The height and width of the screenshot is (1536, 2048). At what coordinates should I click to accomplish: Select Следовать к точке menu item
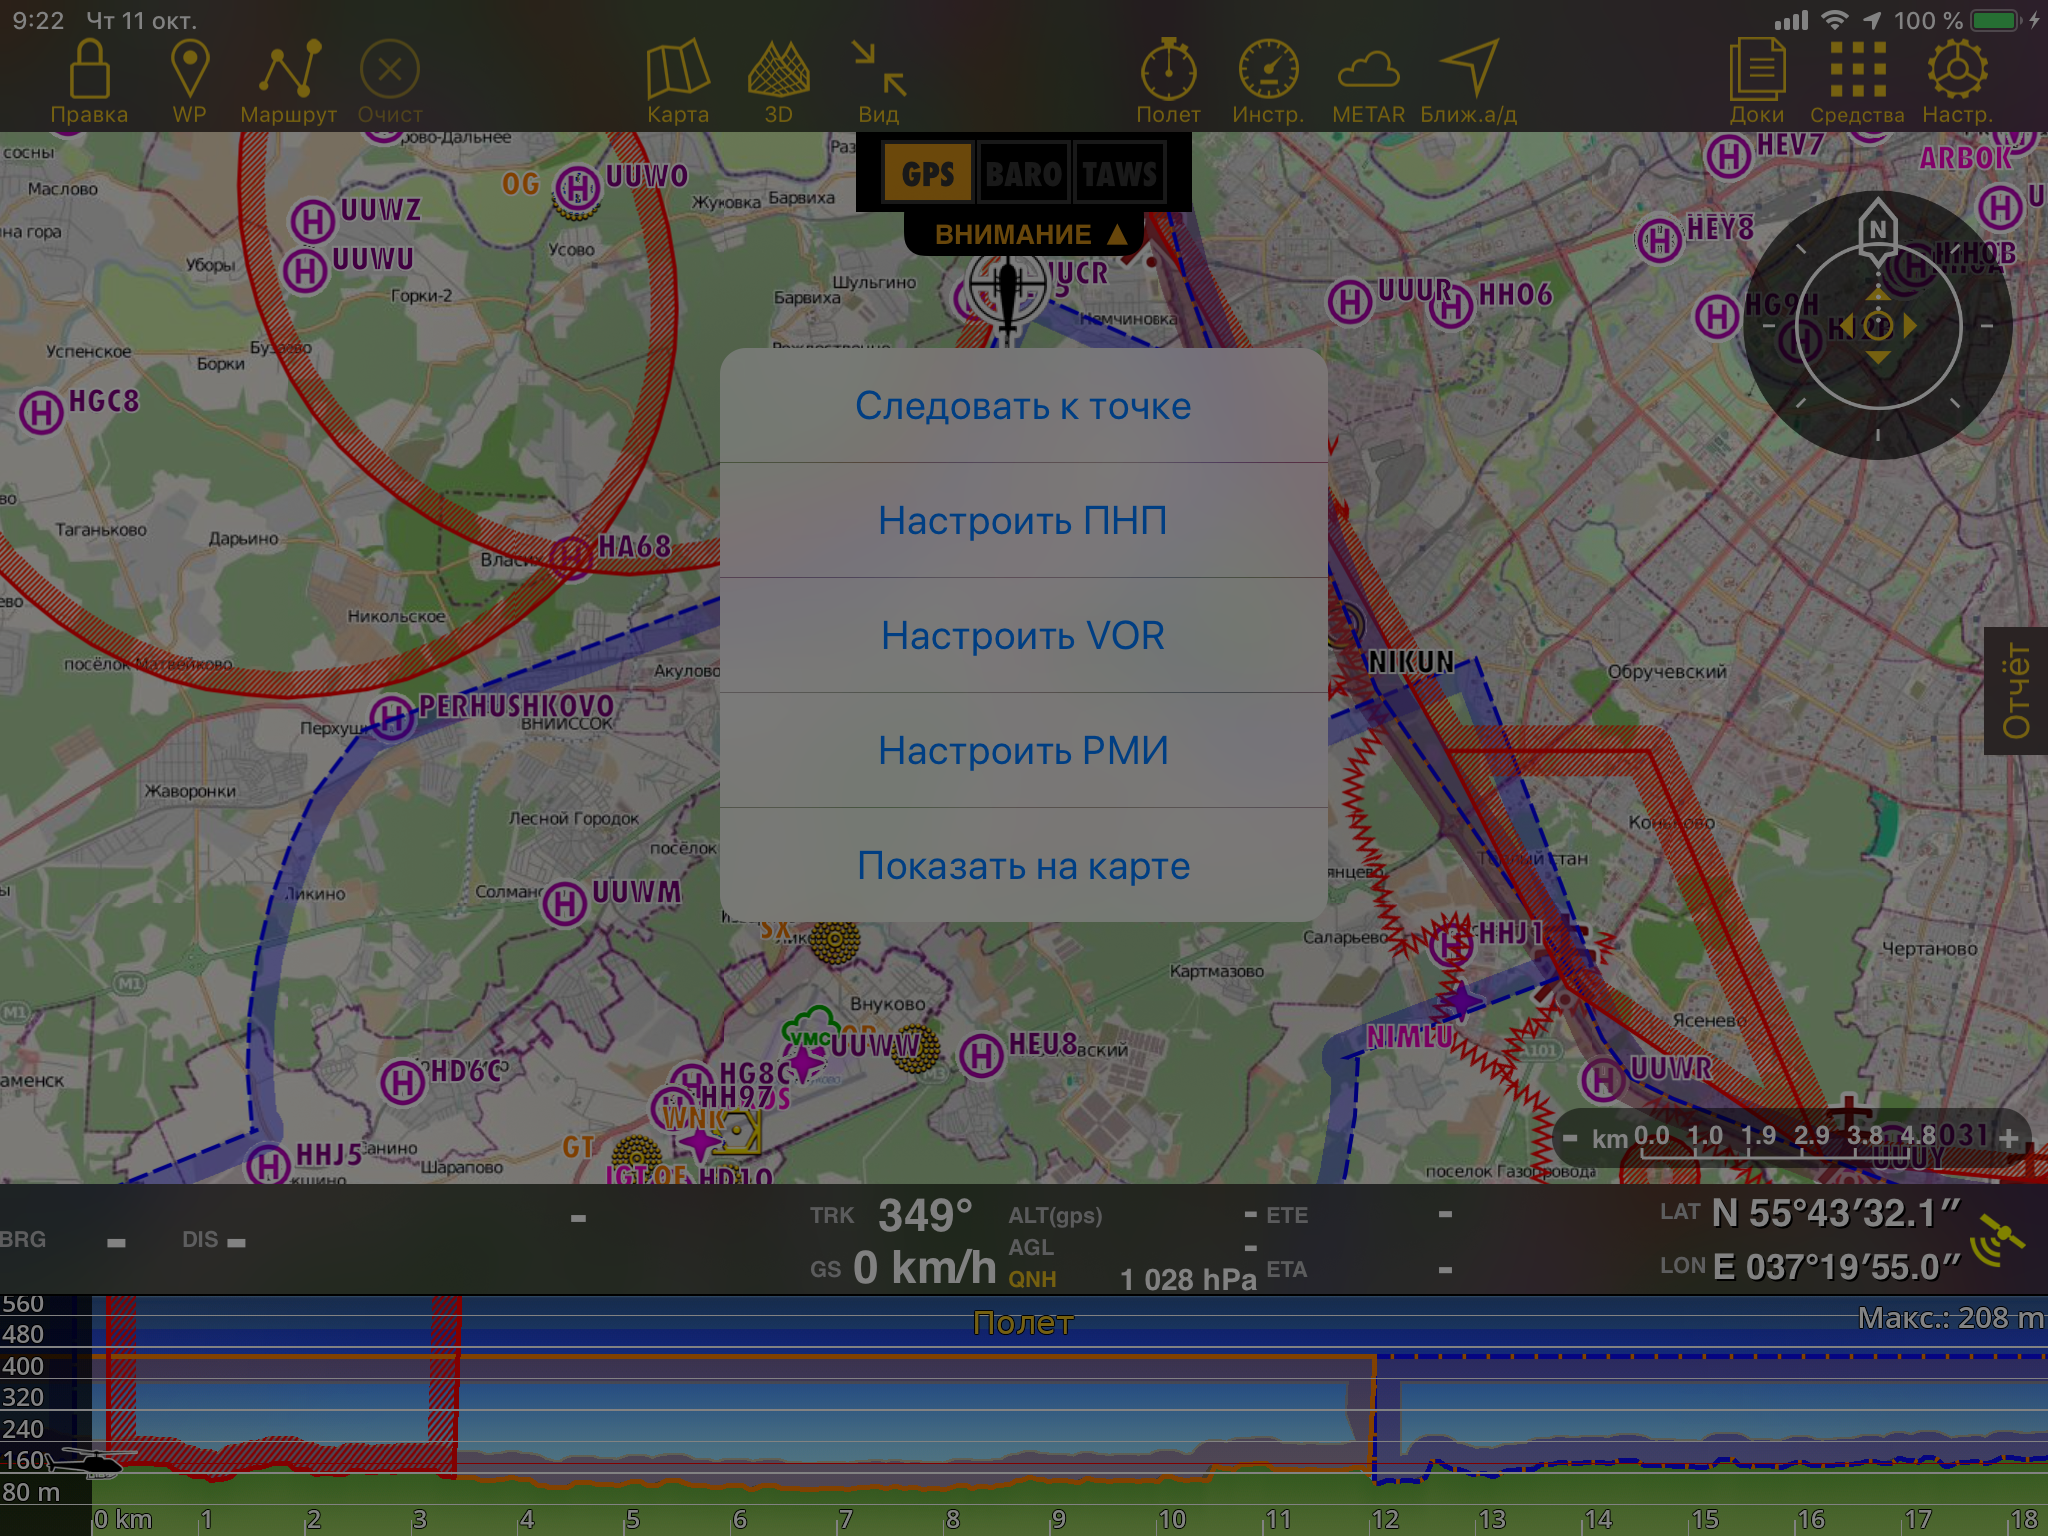point(1023,406)
